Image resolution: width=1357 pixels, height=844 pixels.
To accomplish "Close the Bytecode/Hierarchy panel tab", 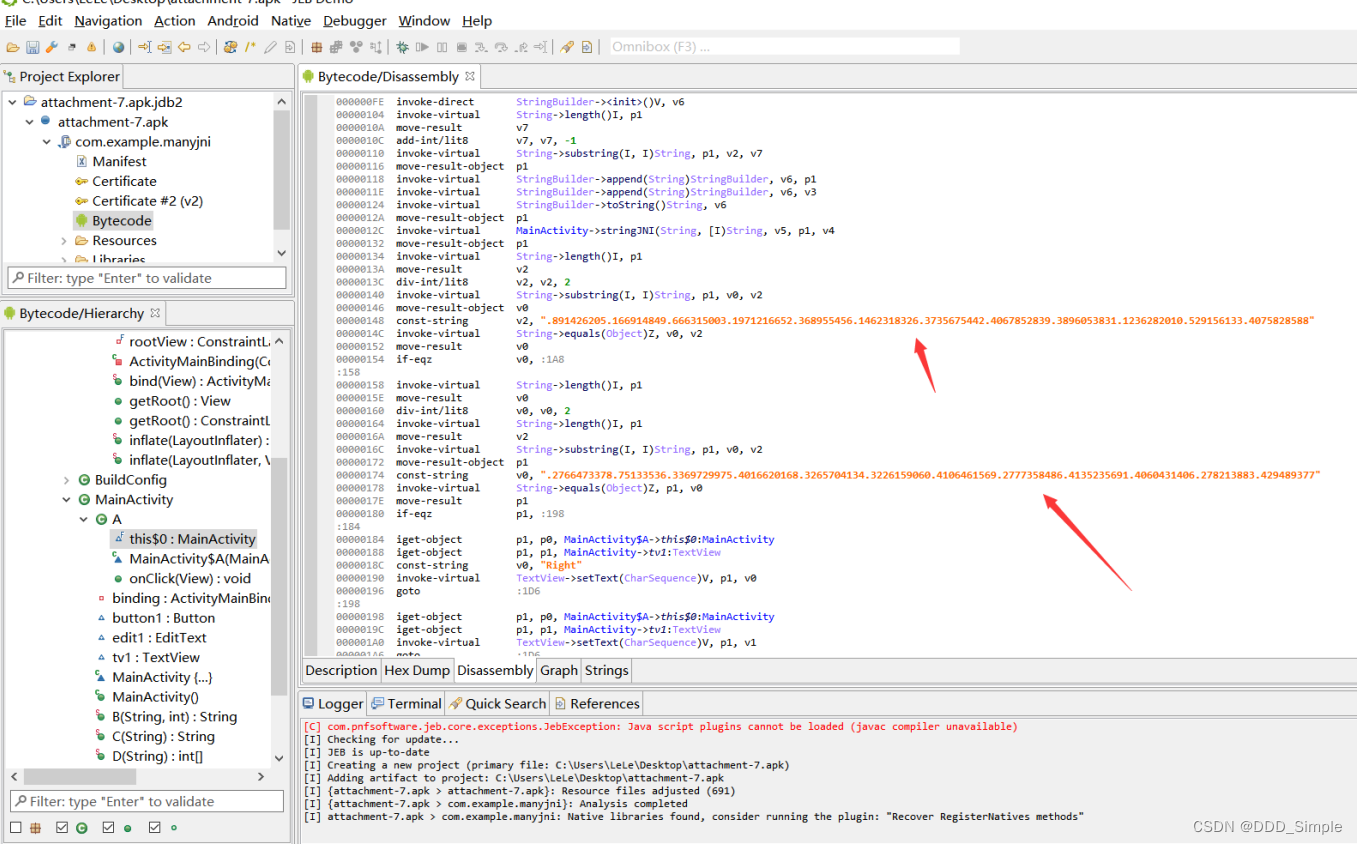I will pyautogui.click(x=155, y=313).
